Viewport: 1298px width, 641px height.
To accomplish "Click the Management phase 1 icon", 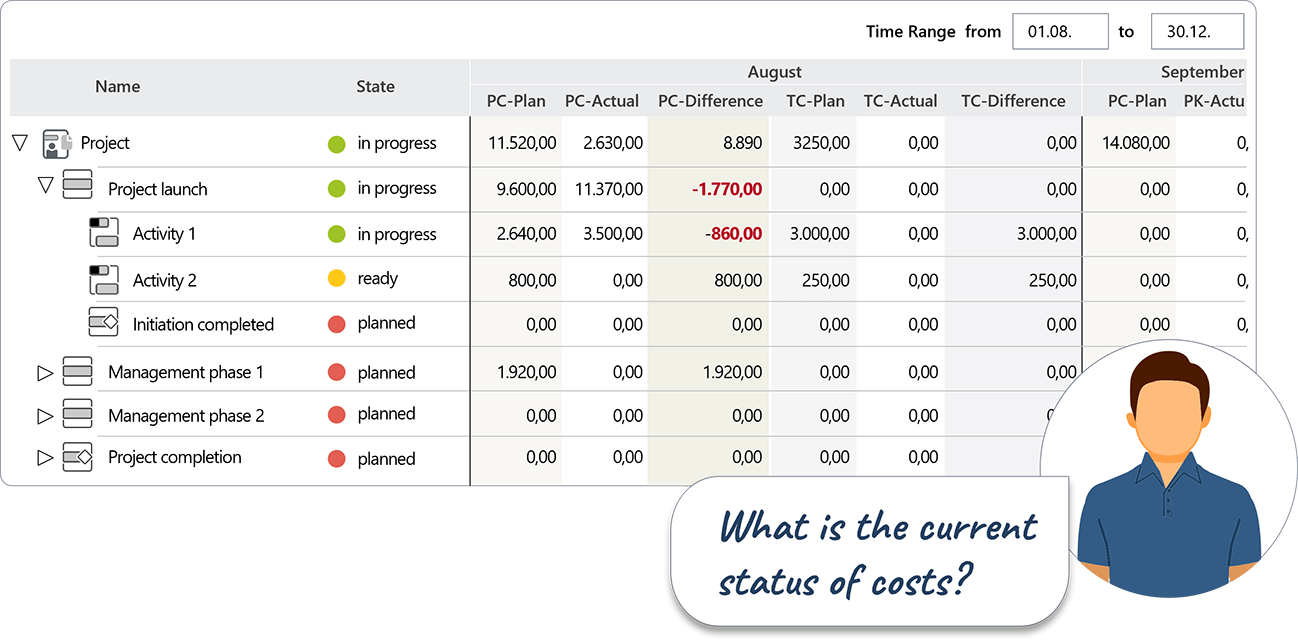I will (x=77, y=372).
